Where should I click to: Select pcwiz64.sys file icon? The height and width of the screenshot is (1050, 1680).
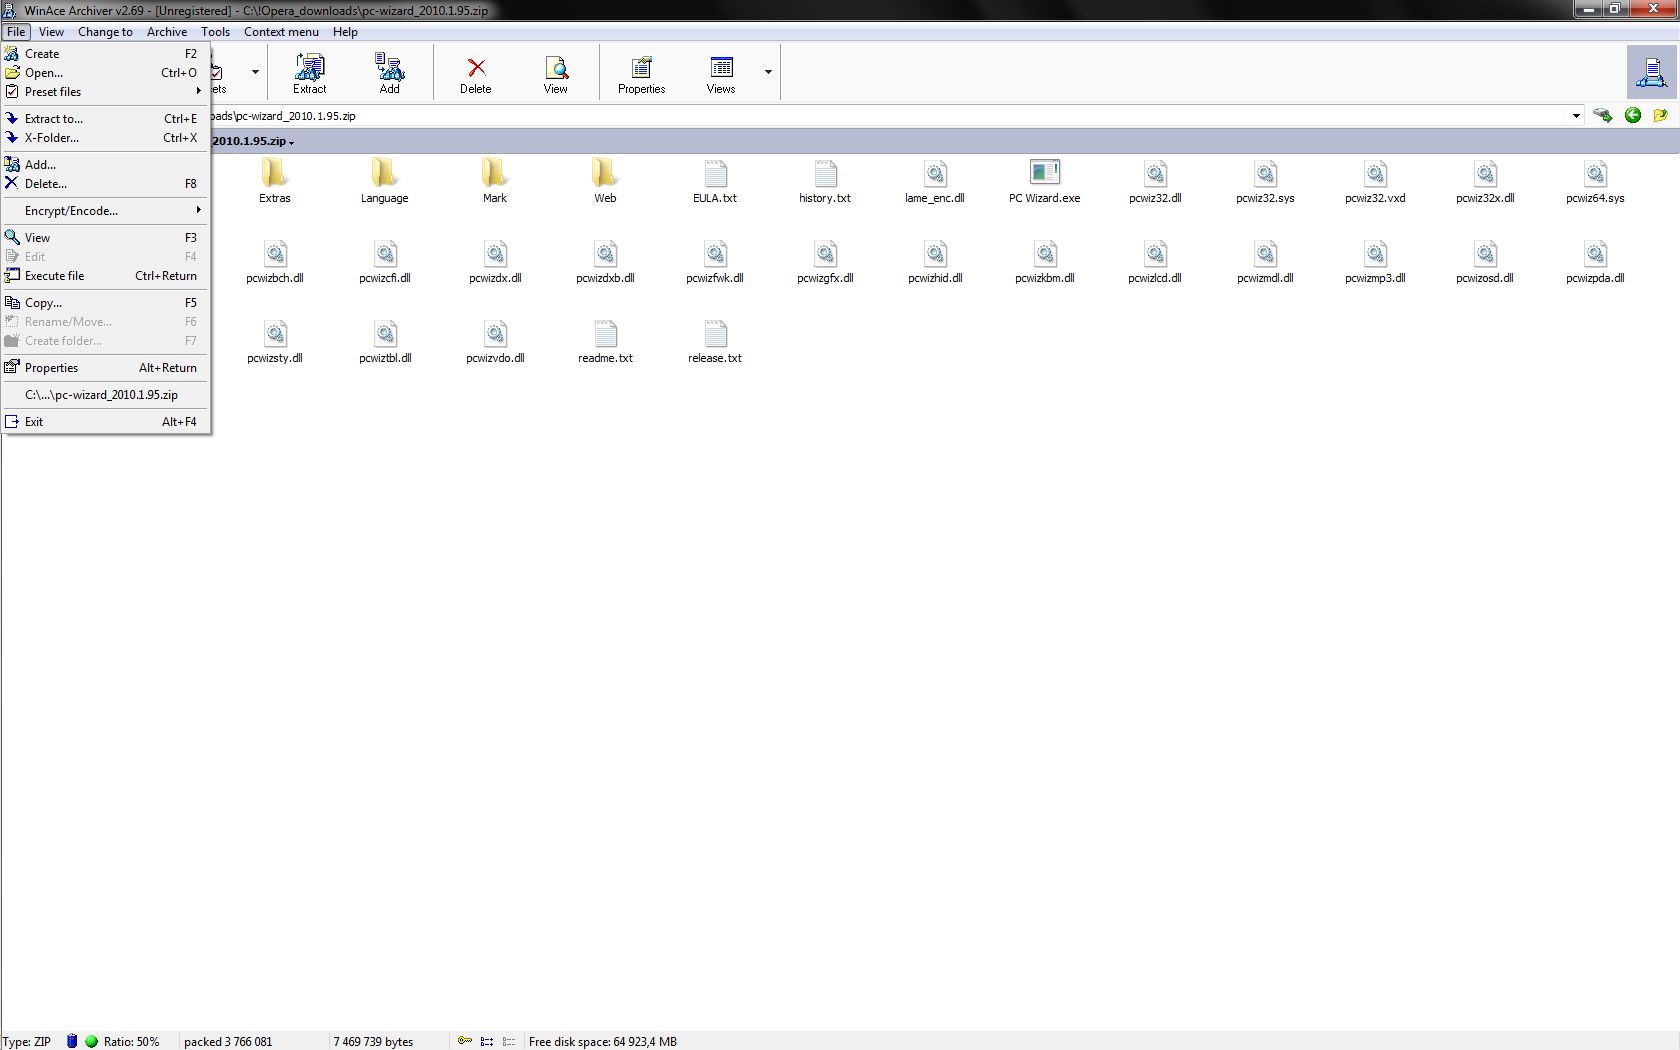coord(1595,172)
